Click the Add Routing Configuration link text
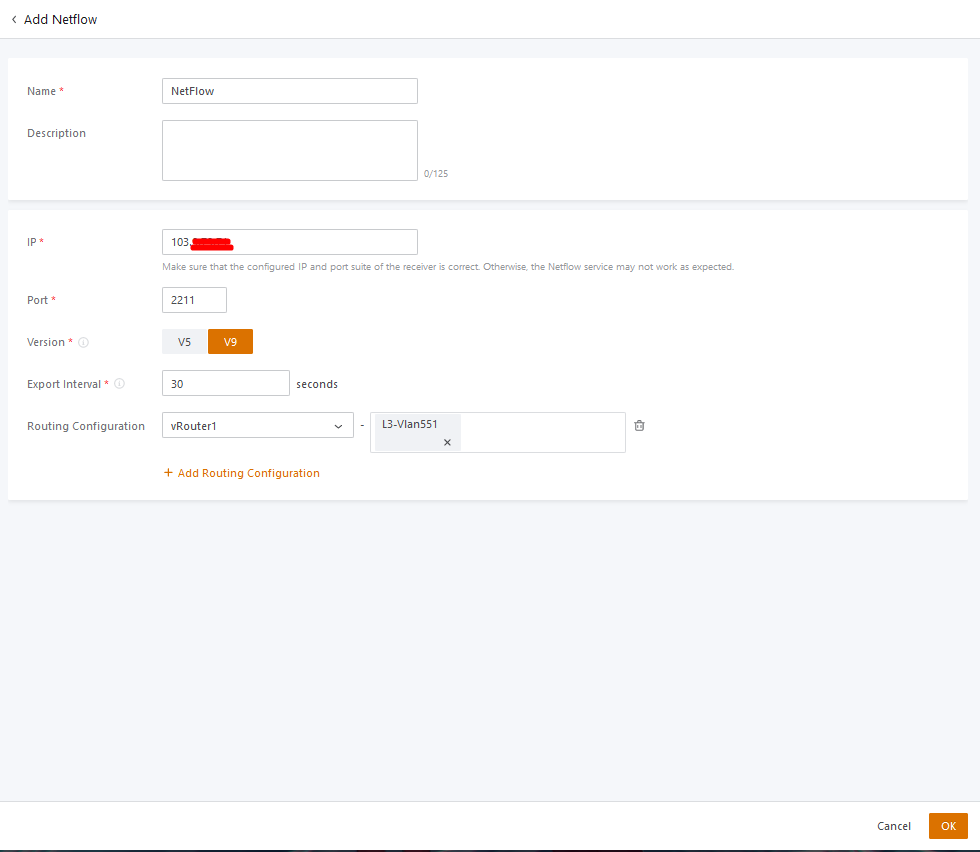The image size is (980, 852). pyautogui.click(x=248, y=473)
